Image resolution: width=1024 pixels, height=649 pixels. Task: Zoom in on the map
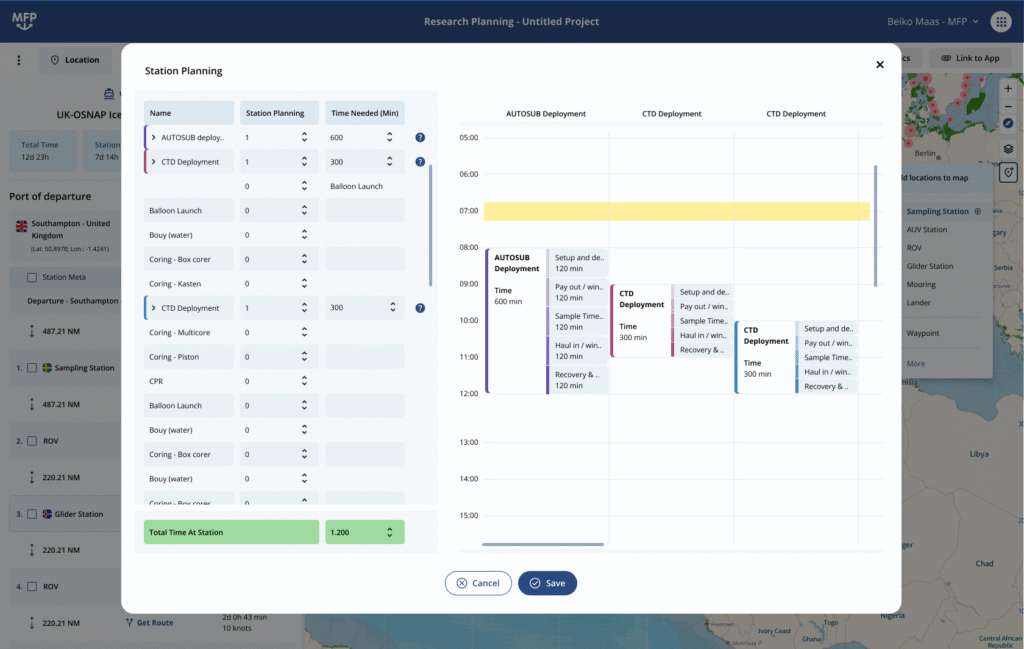tap(1008, 90)
